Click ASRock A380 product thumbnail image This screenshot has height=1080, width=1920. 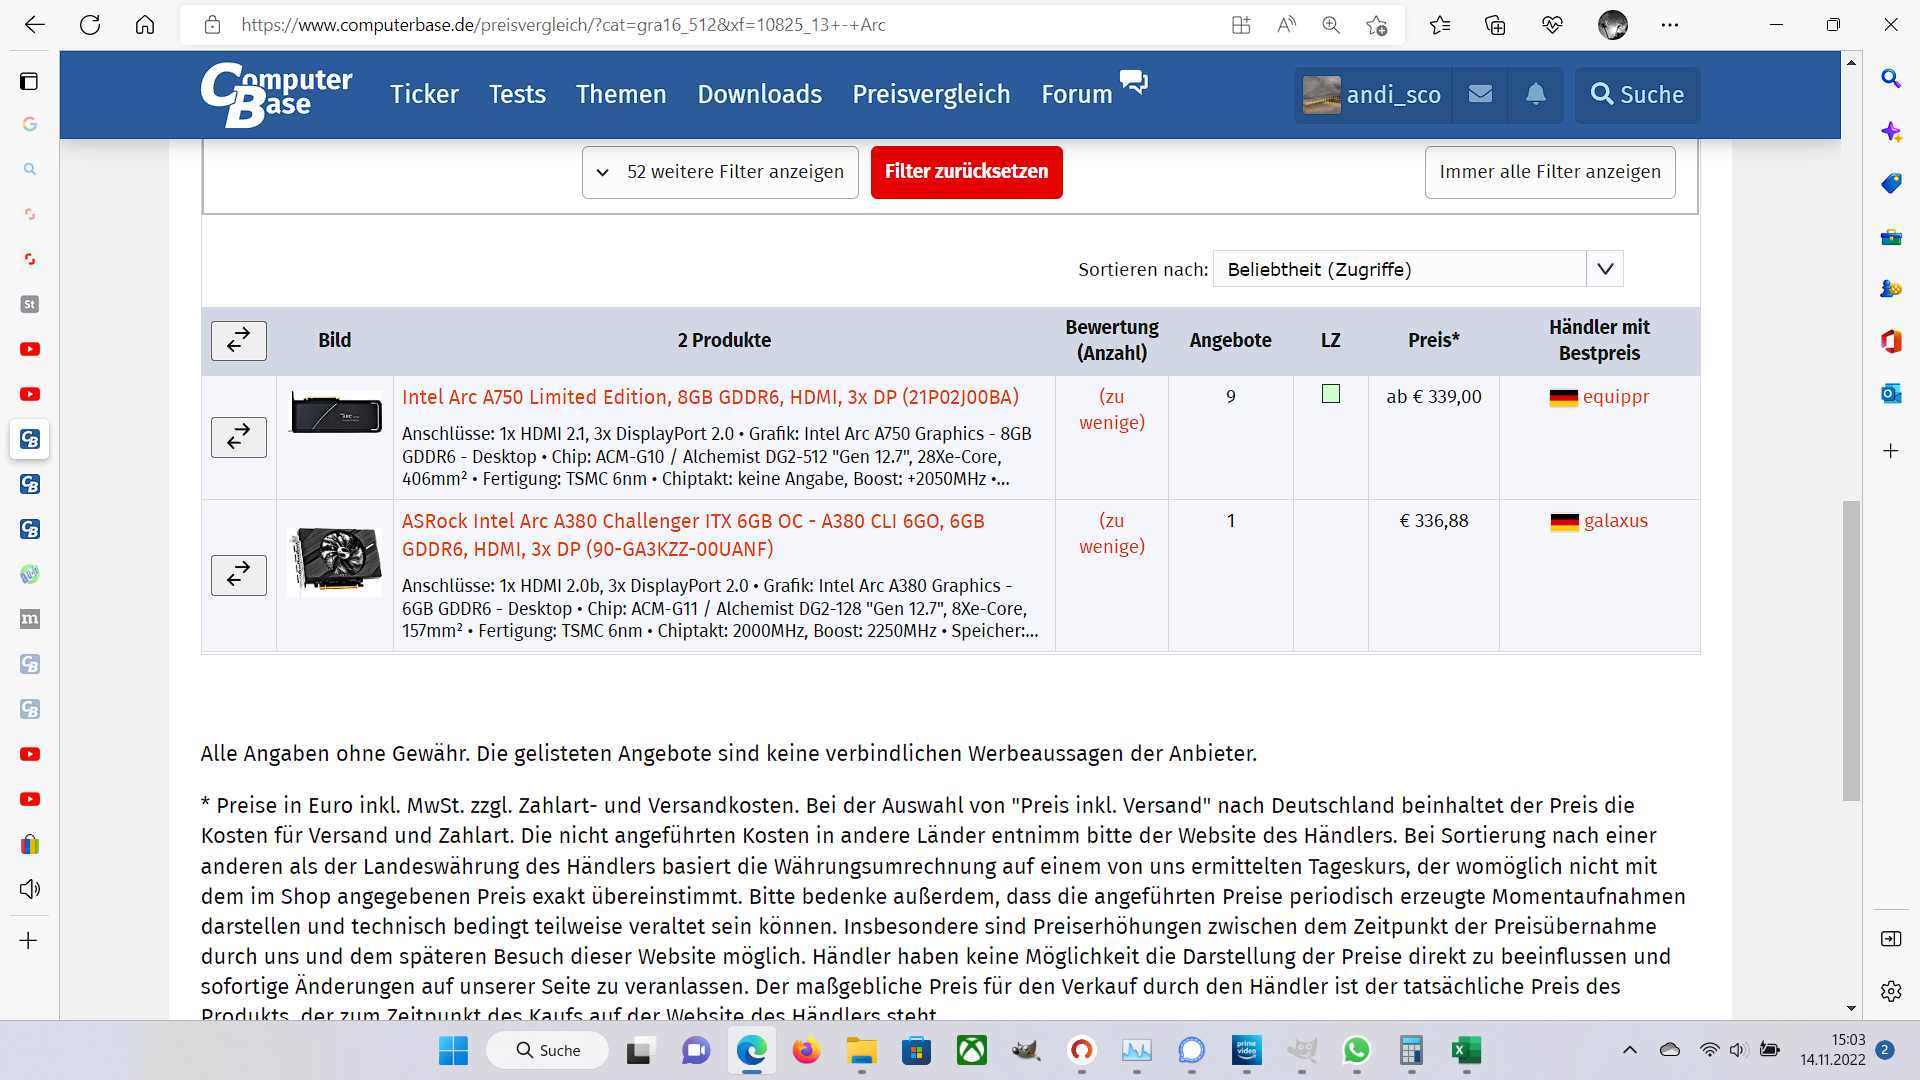[335, 560]
